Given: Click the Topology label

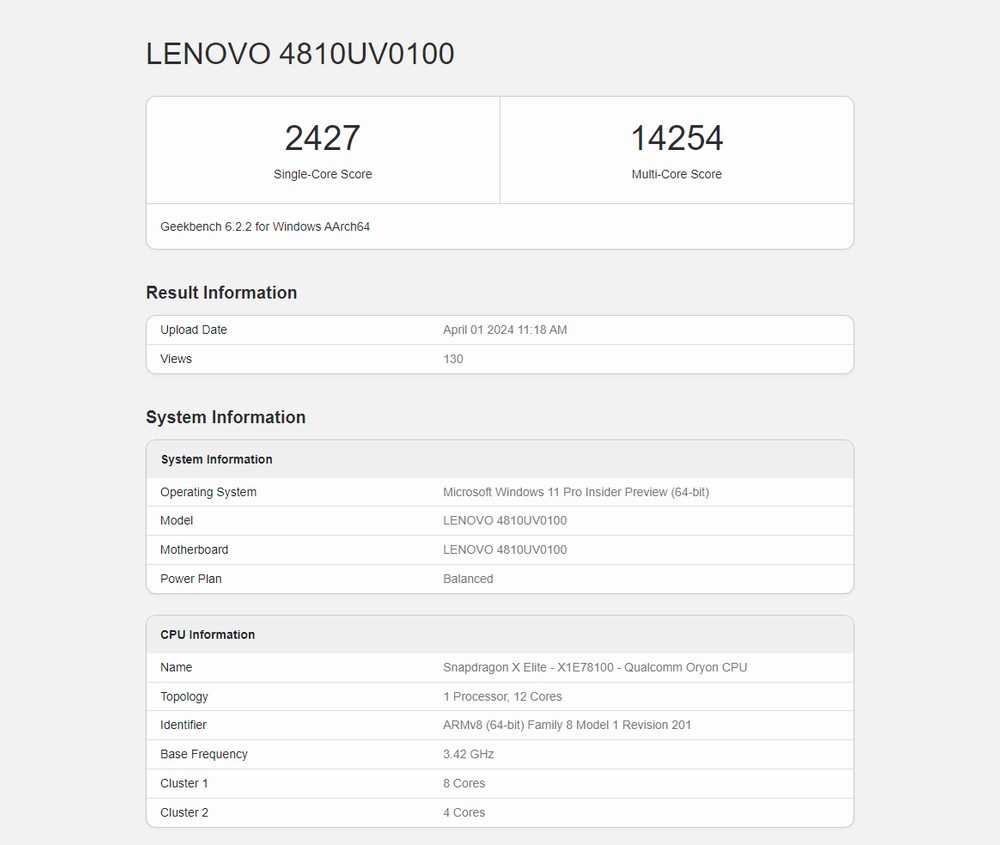Looking at the screenshot, I should click(x=184, y=696).
